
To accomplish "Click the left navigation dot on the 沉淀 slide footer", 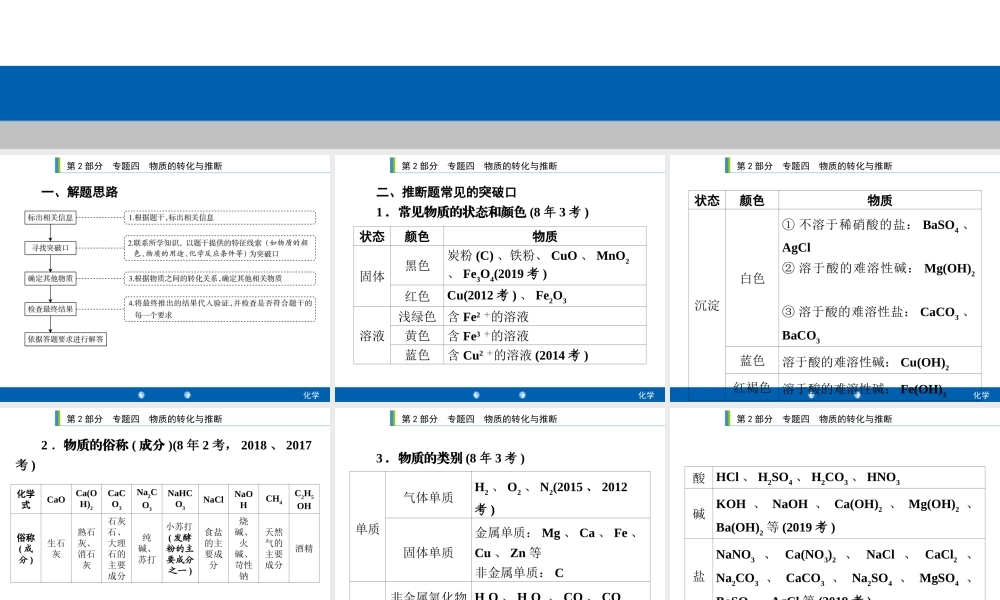I will click(x=810, y=395).
